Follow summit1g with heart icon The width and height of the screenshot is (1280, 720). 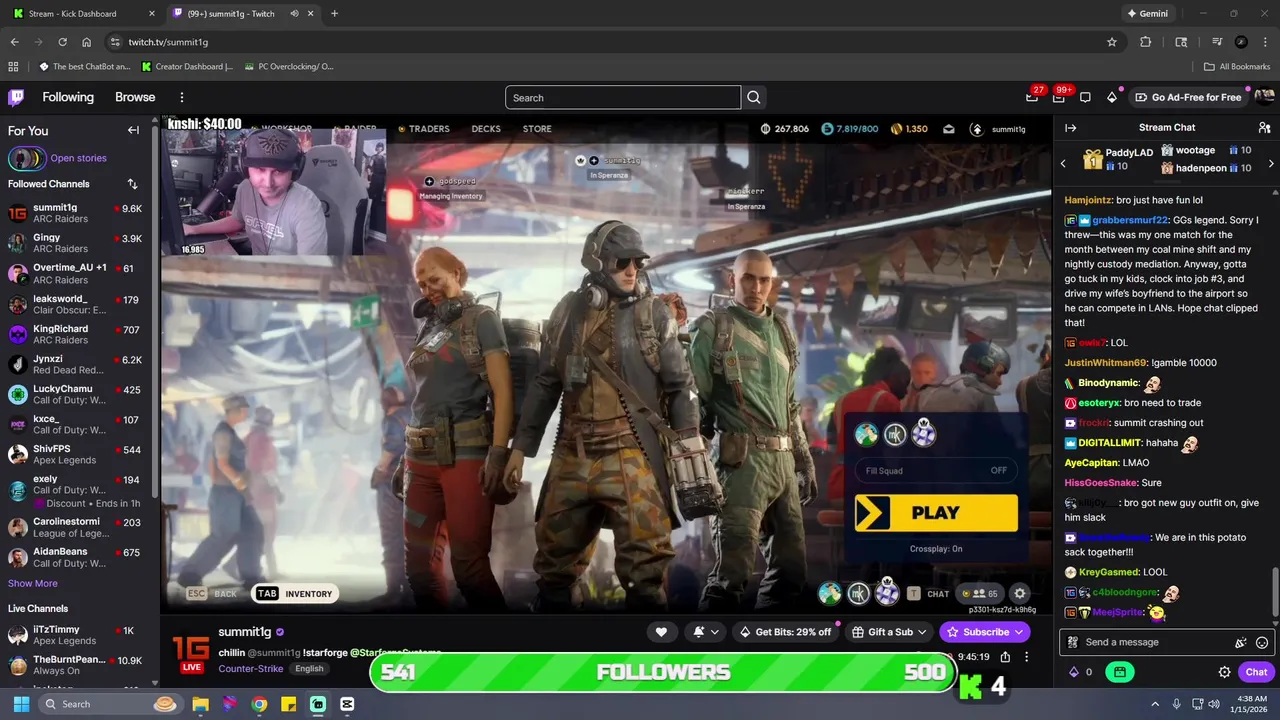click(661, 632)
